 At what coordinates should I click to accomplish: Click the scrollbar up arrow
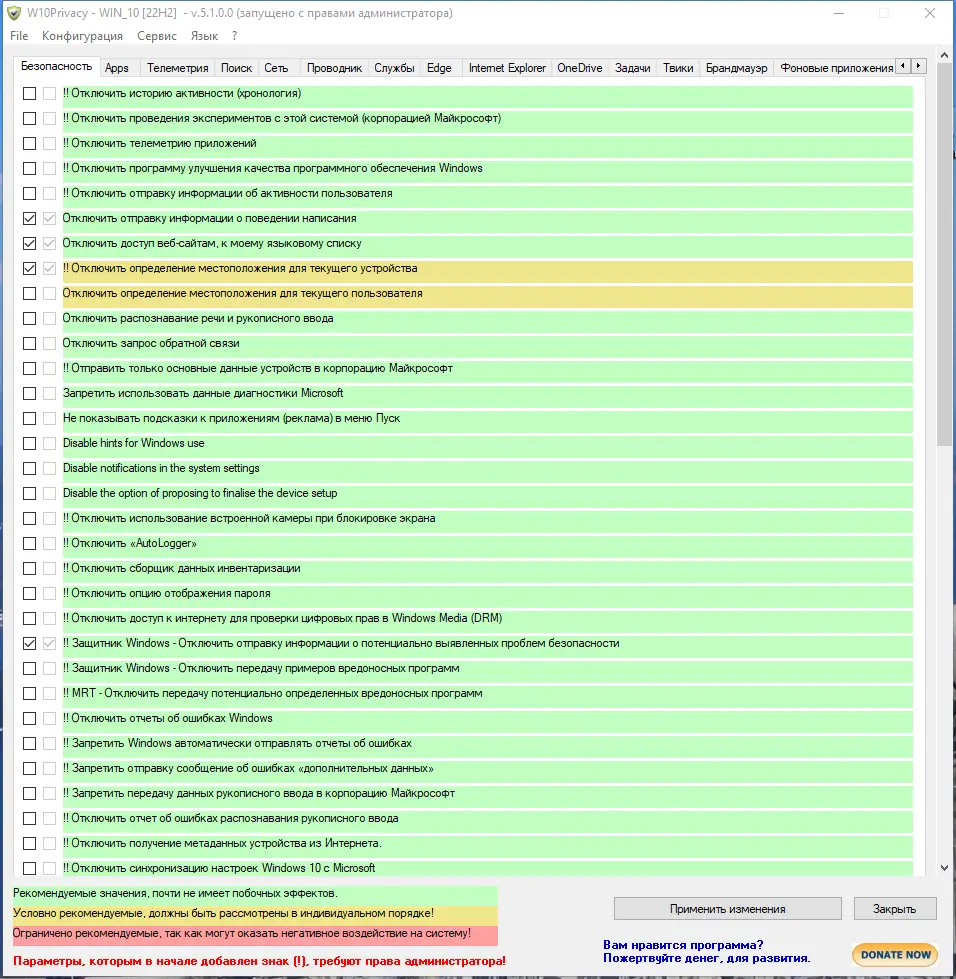[944, 56]
